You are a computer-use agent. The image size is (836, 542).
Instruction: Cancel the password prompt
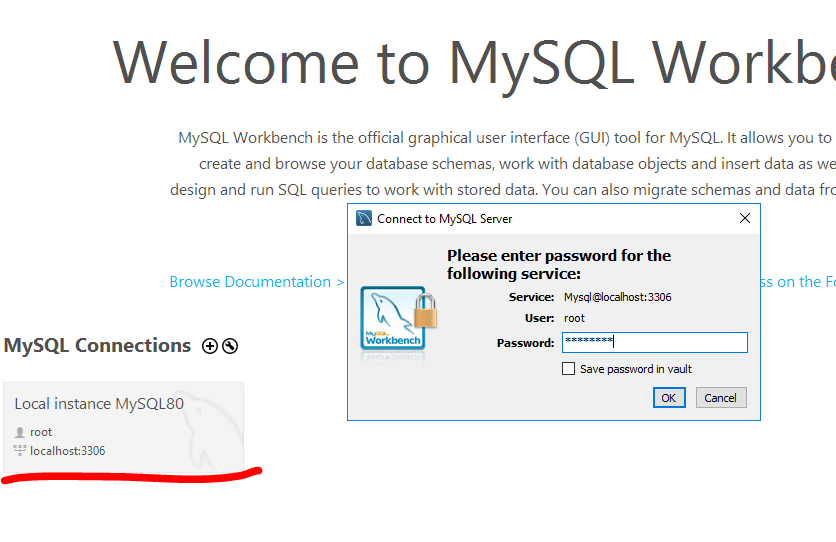click(x=720, y=397)
